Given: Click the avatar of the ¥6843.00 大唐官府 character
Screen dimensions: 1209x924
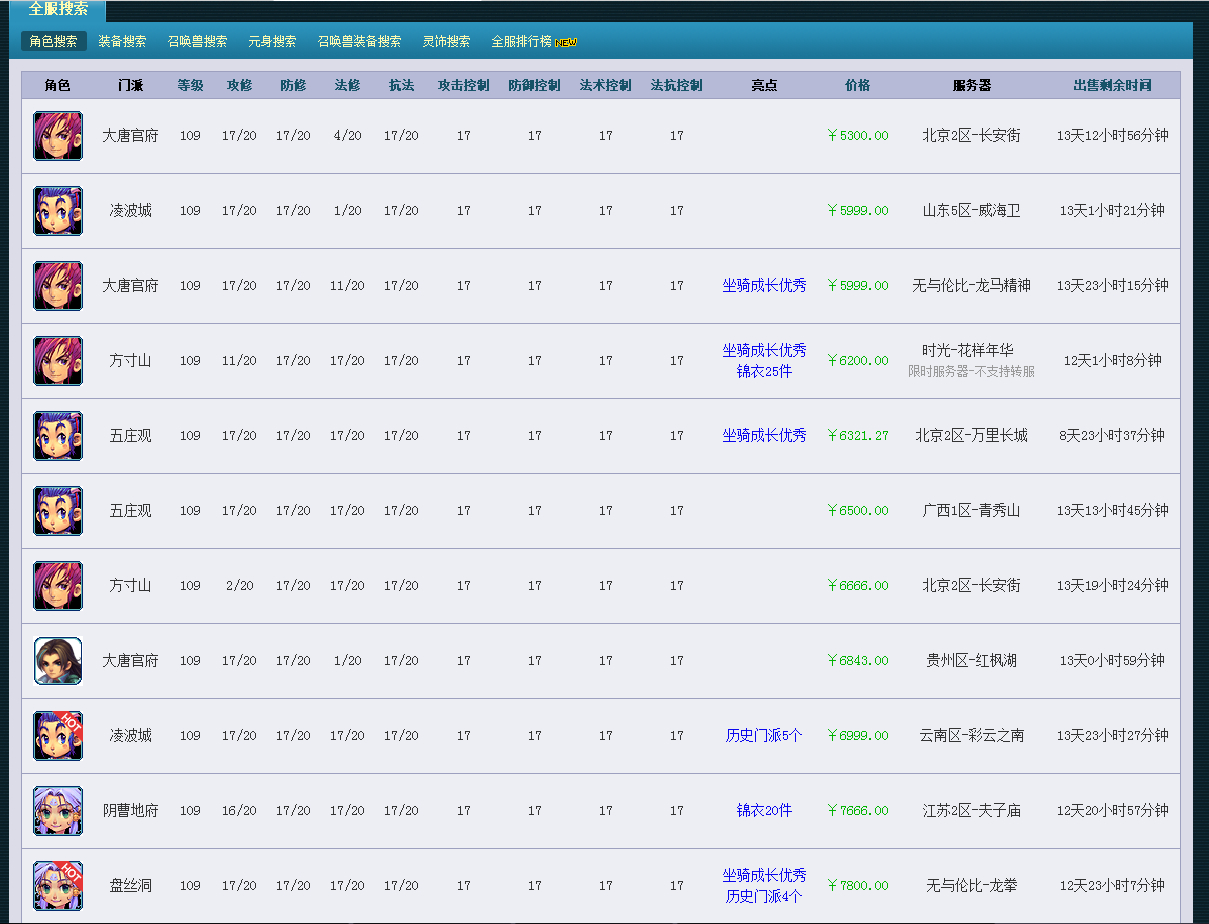Looking at the screenshot, I should [x=58, y=661].
